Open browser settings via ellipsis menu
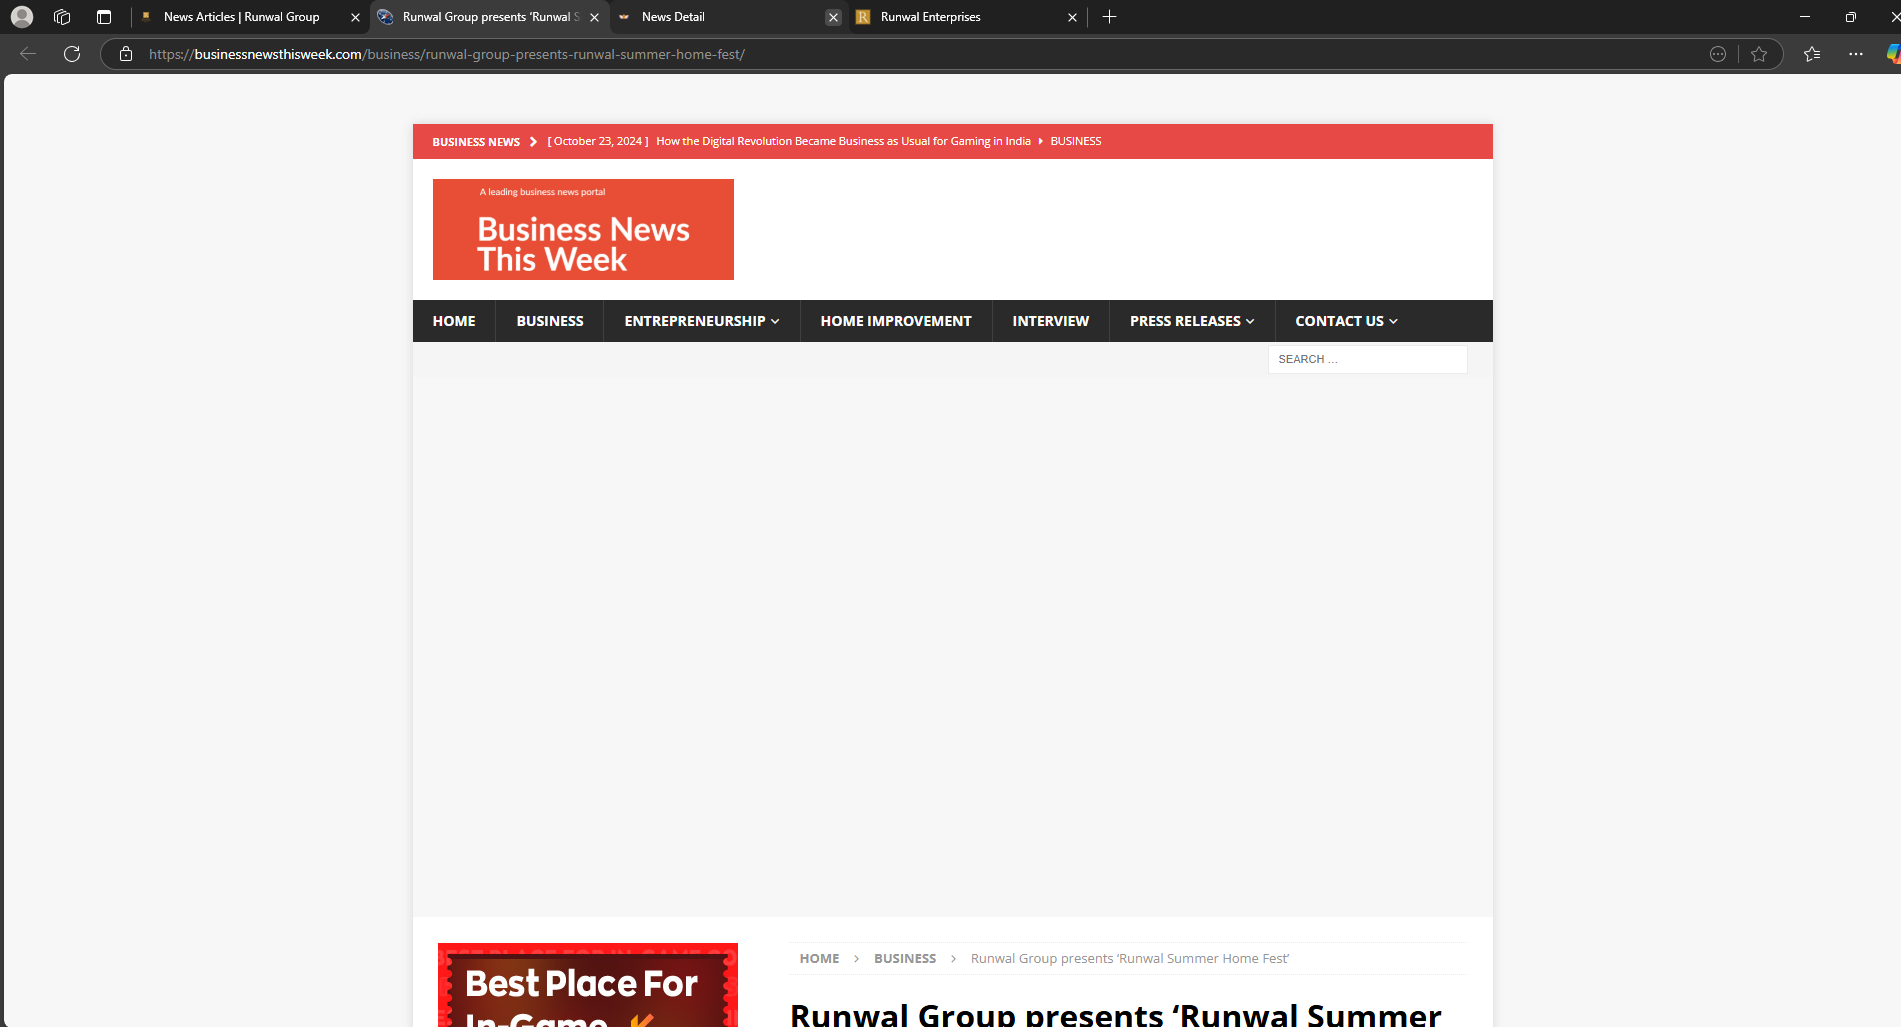Image resolution: width=1901 pixels, height=1027 pixels. pos(1856,54)
